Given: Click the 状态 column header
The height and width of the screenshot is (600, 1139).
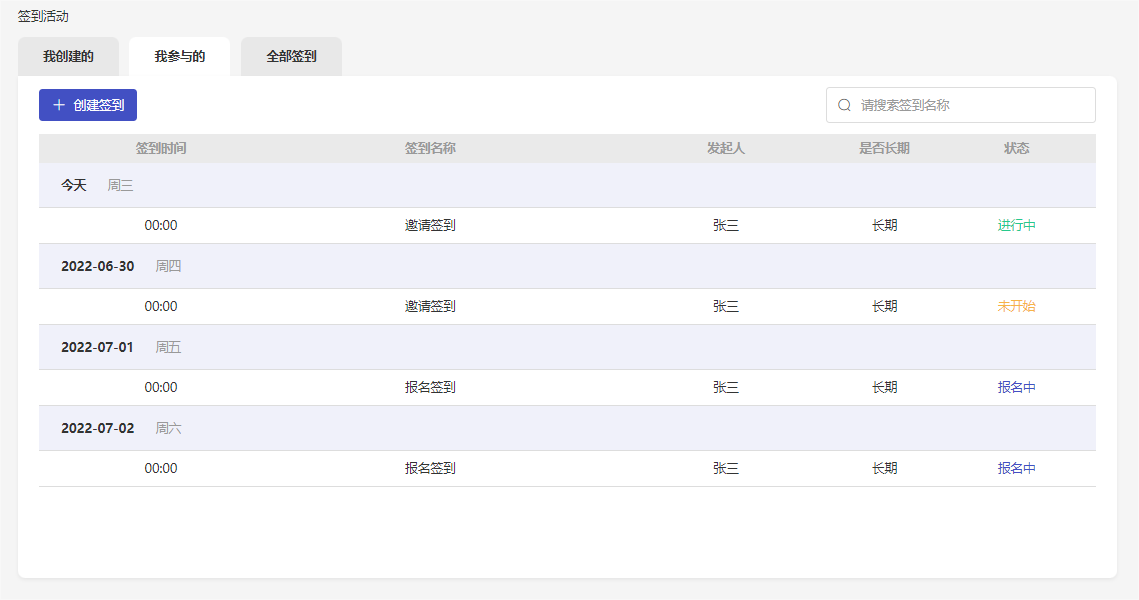Looking at the screenshot, I should 1016,148.
